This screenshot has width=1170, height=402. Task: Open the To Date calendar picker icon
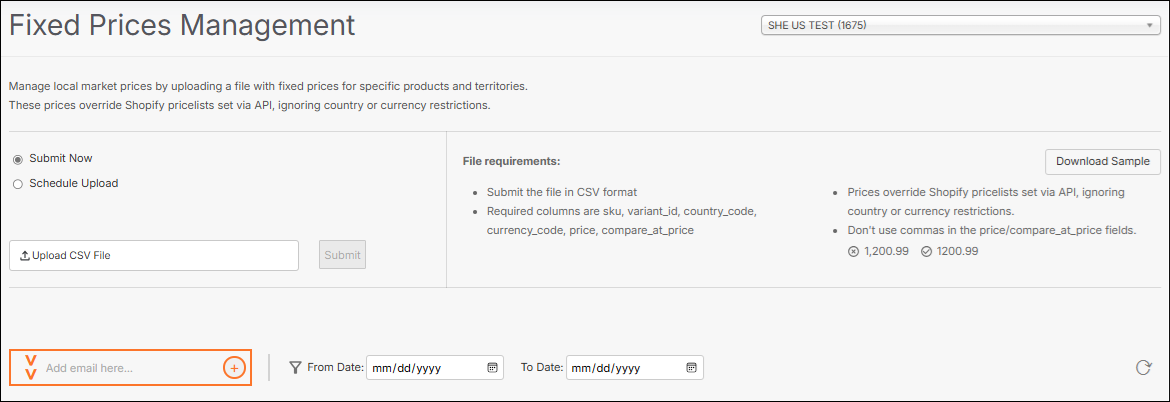[x=692, y=368]
